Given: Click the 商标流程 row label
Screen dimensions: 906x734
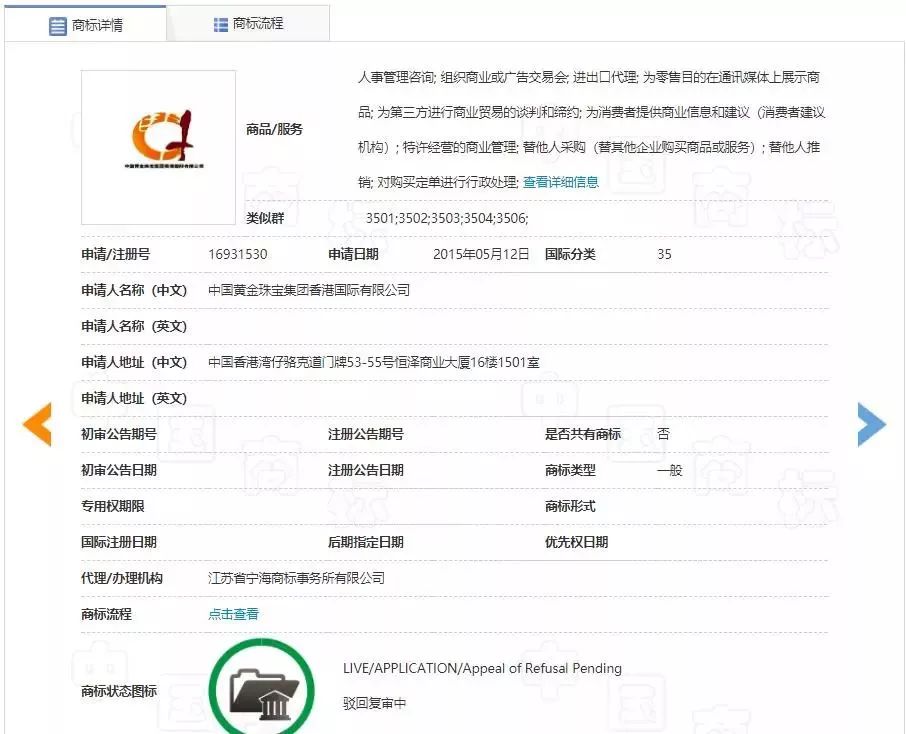Looking at the screenshot, I should click(106, 614).
